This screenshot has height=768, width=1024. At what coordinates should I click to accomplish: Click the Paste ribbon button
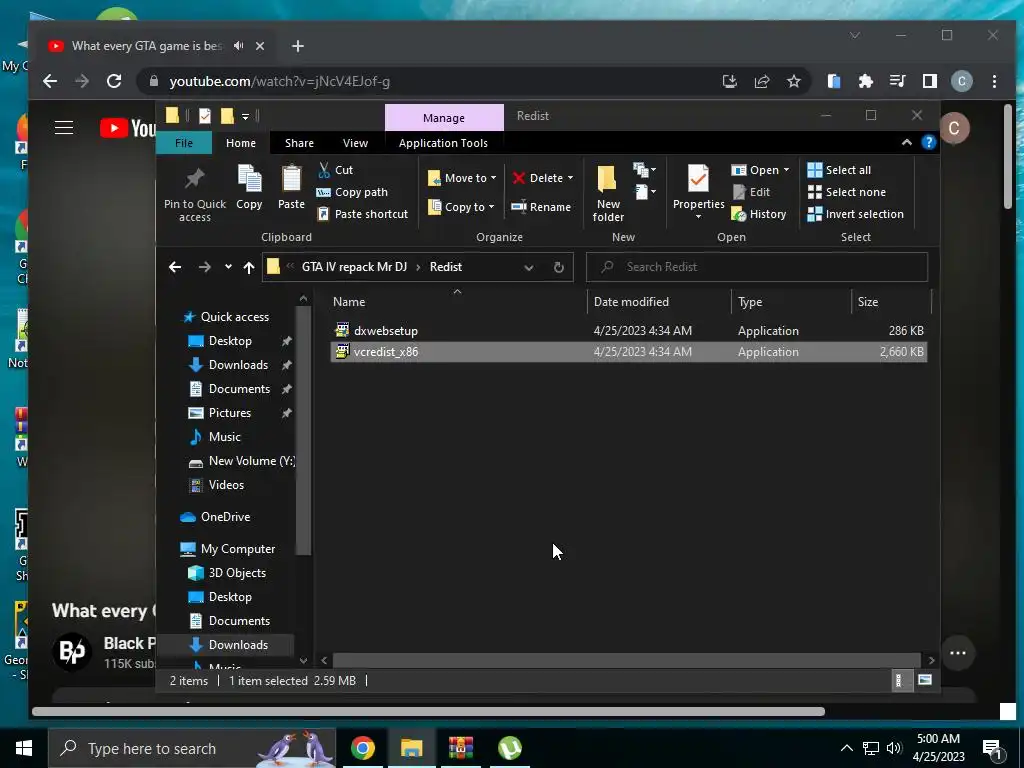[291, 187]
